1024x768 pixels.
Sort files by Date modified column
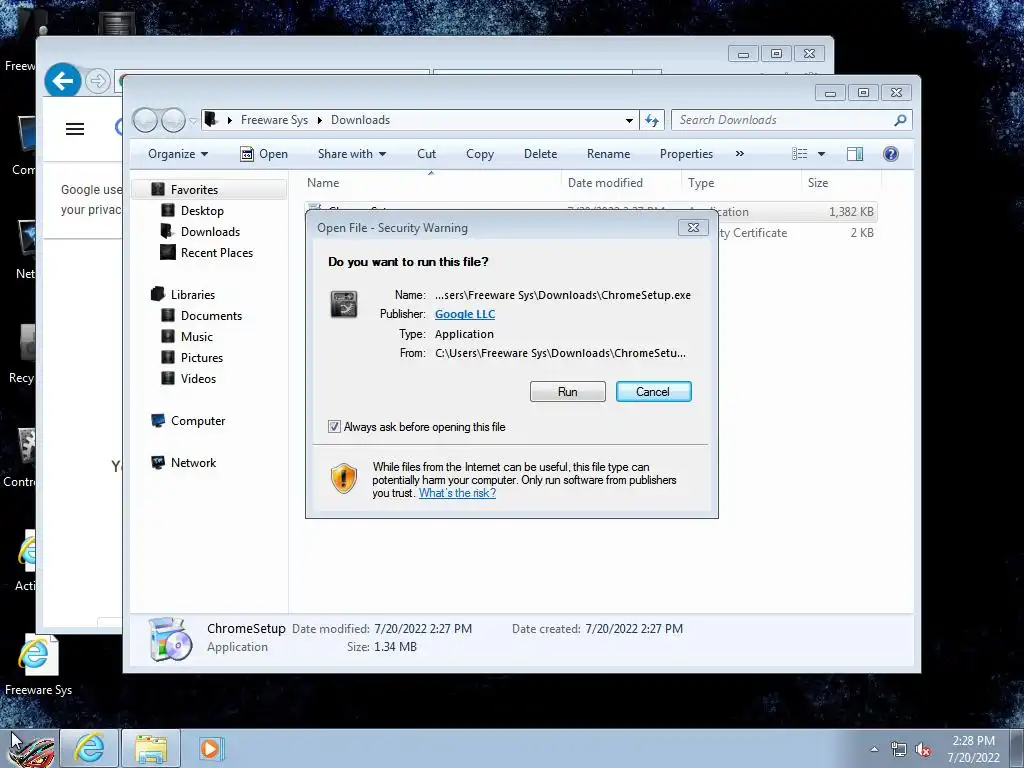[x=620, y=183]
